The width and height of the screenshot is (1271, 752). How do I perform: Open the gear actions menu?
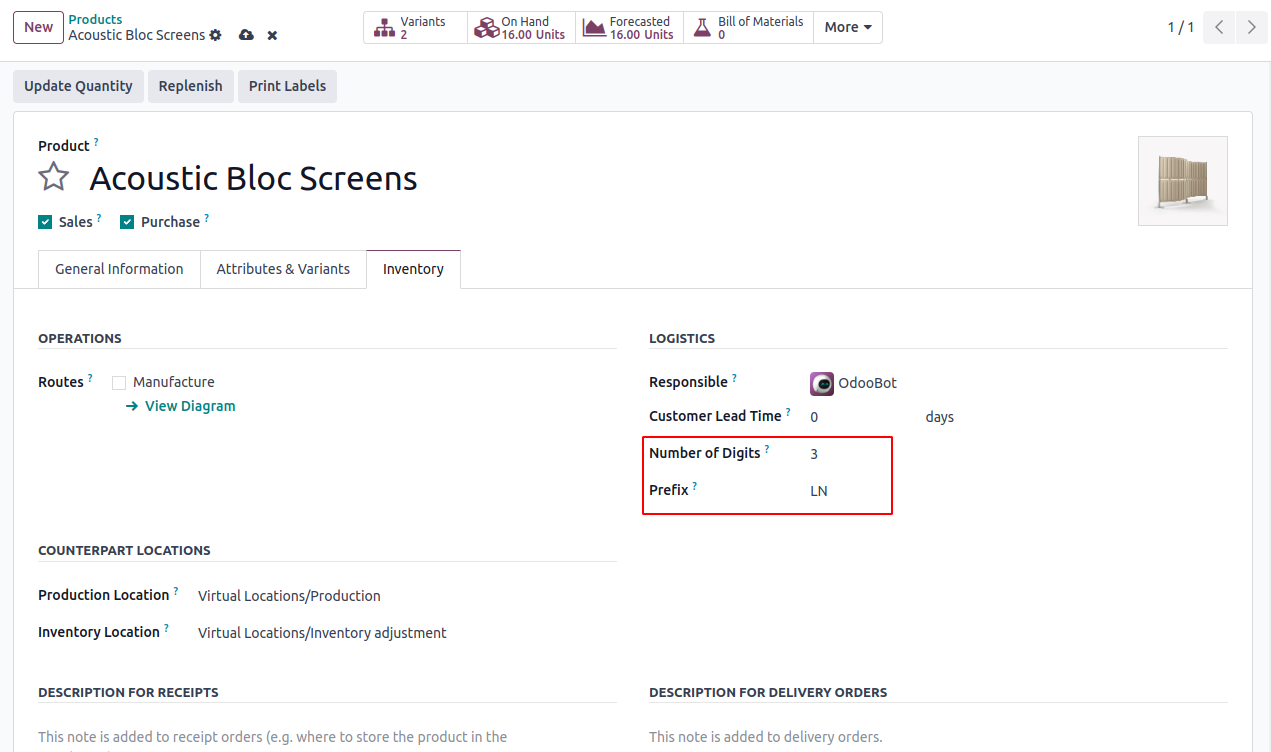pyautogui.click(x=215, y=35)
